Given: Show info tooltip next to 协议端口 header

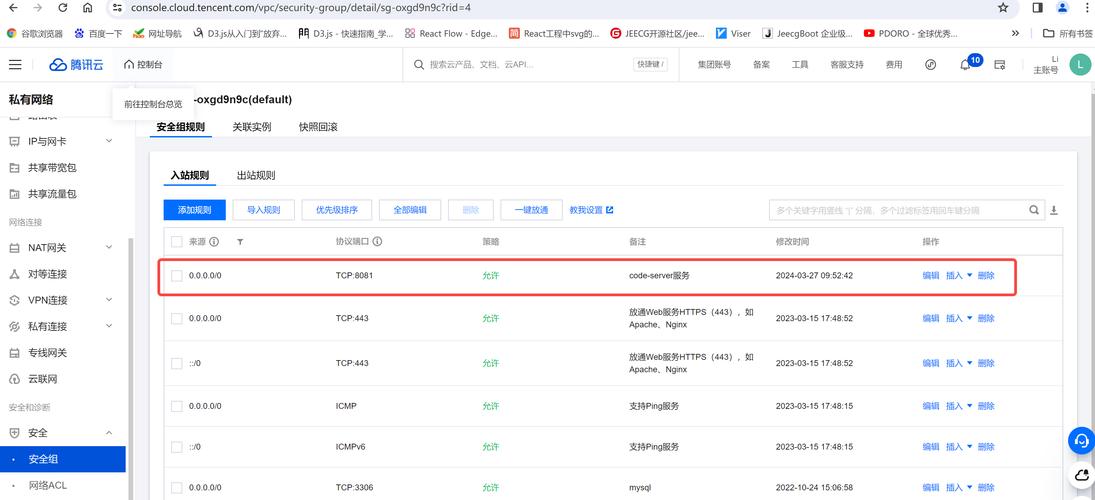Looking at the screenshot, I should [x=377, y=242].
